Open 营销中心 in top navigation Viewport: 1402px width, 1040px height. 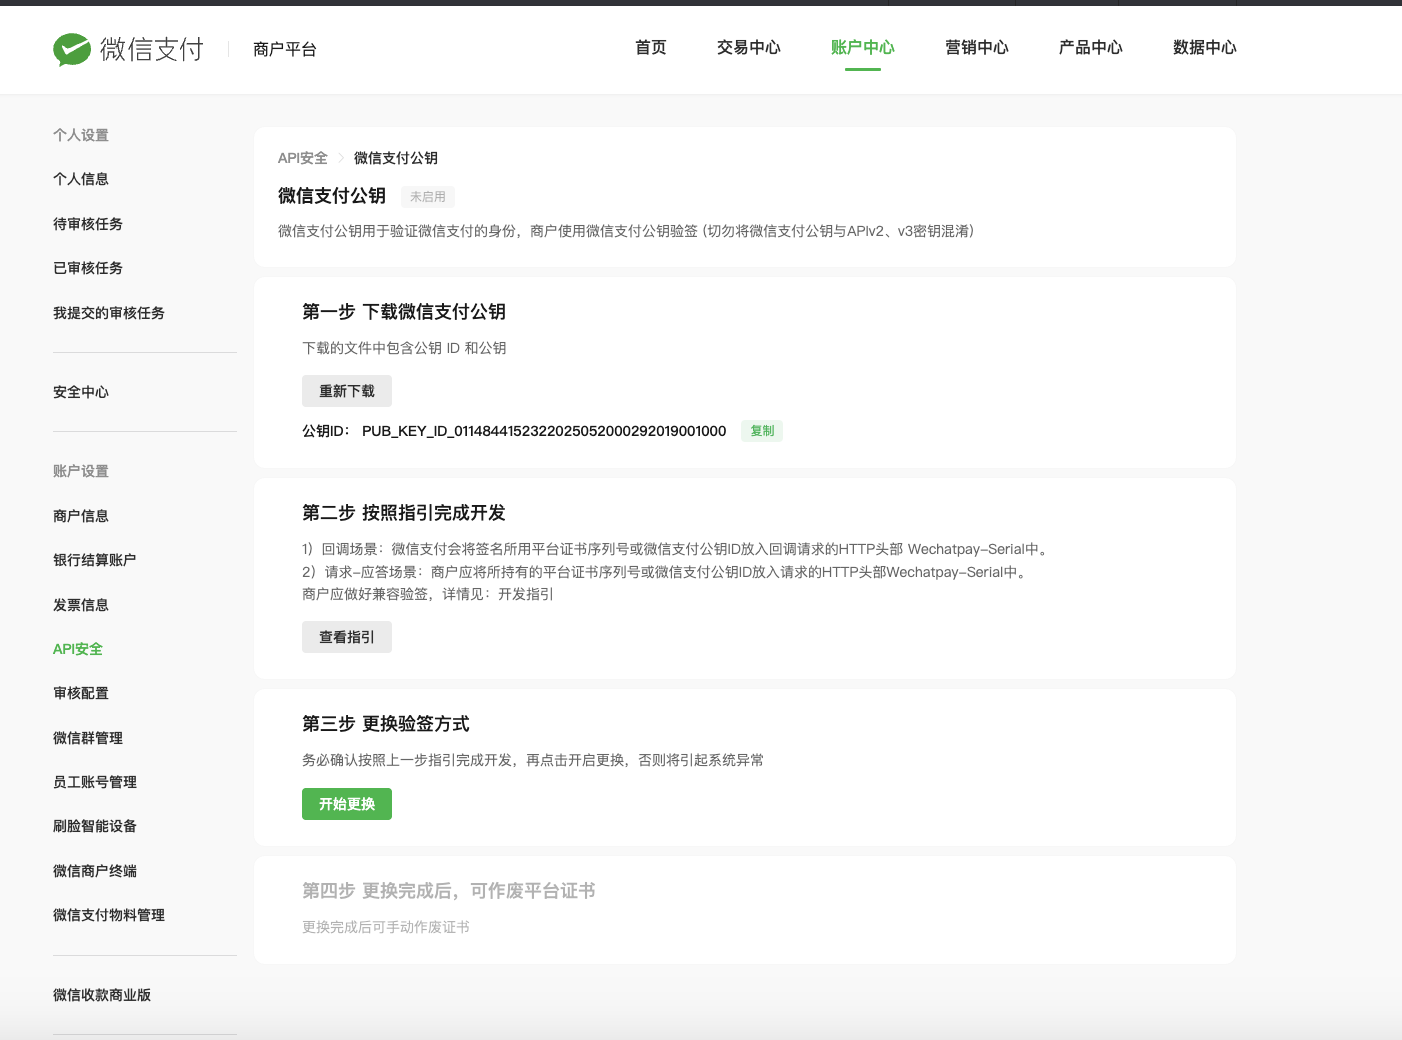point(976,48)
